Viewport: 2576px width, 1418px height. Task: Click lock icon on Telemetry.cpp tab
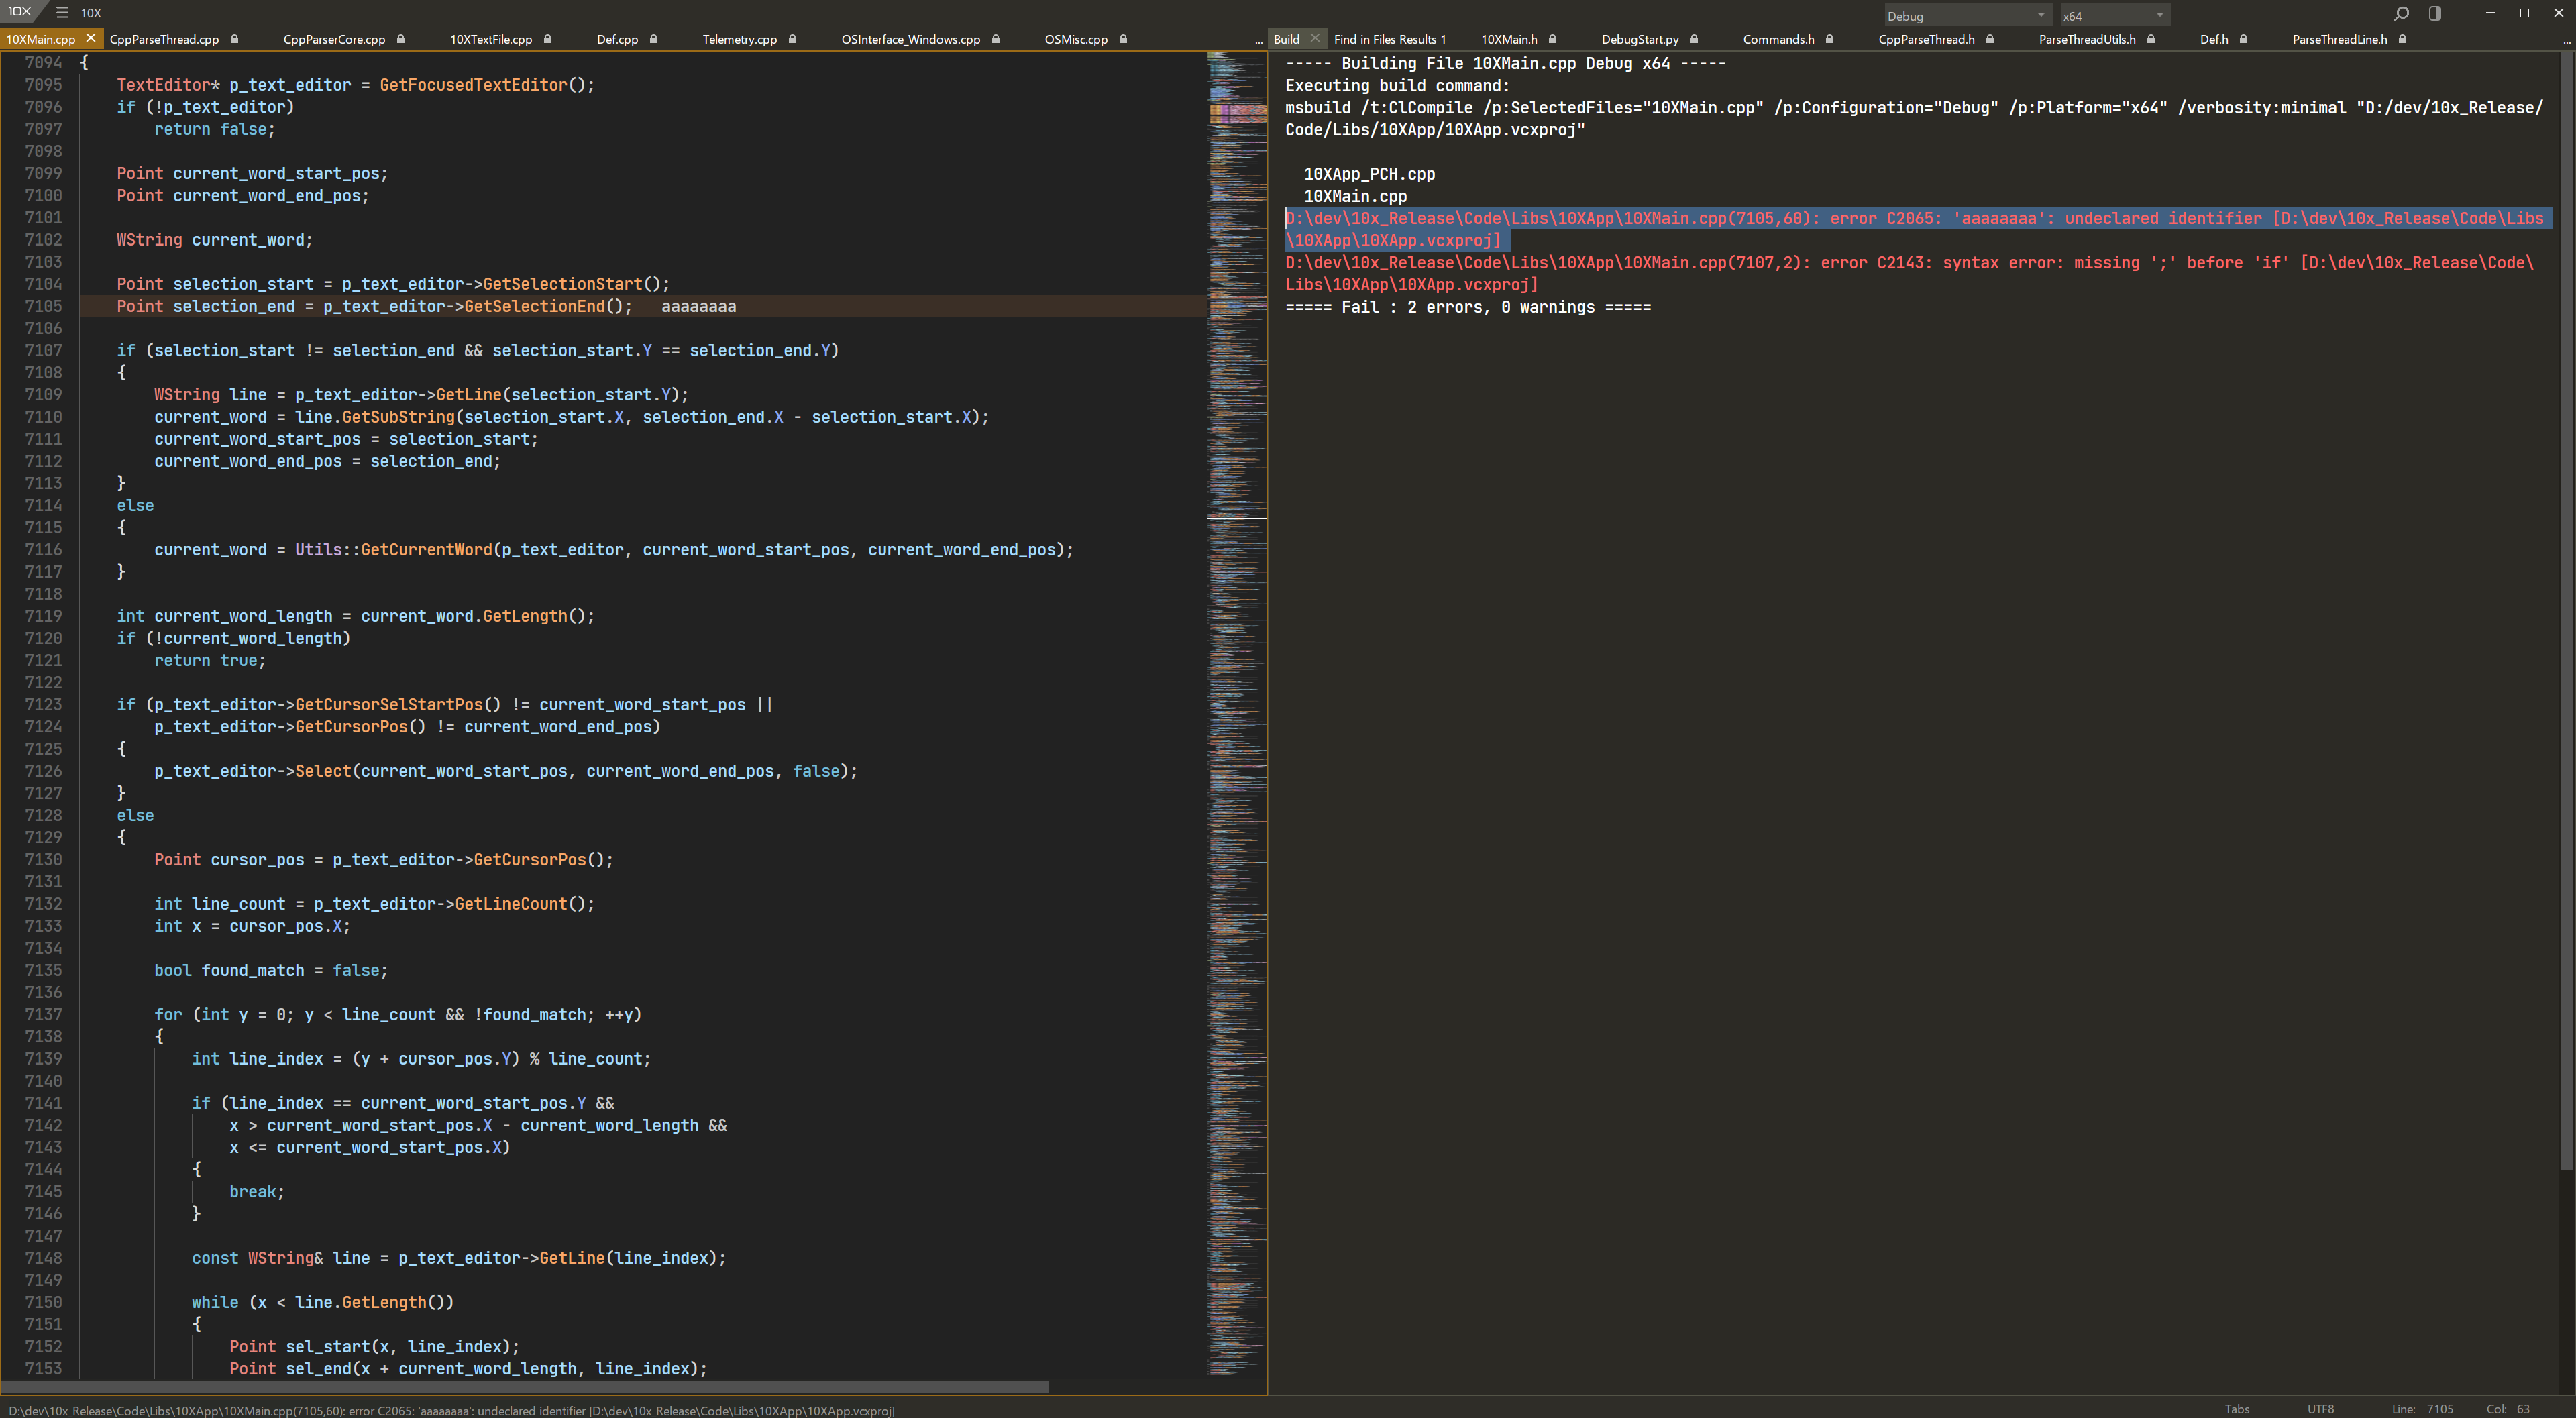pos(792,39)
